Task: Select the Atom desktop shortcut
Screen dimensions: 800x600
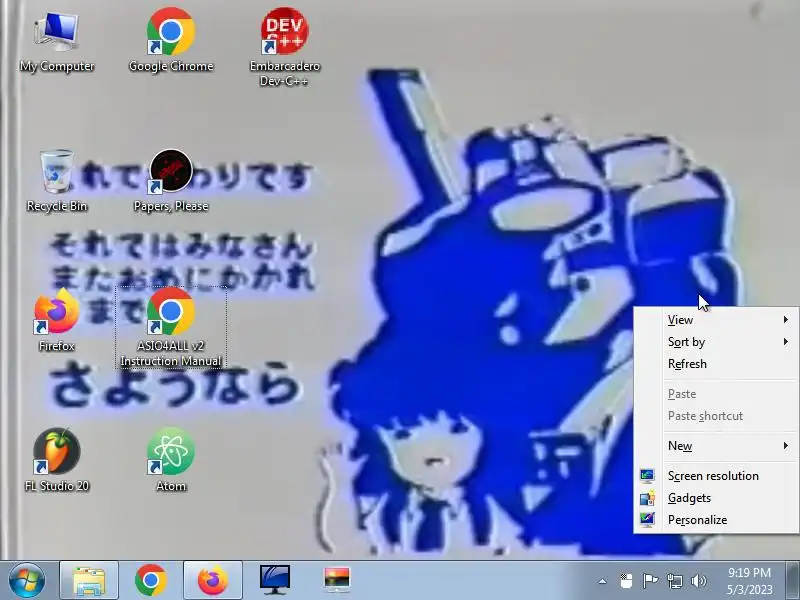Action: [171, 460]
